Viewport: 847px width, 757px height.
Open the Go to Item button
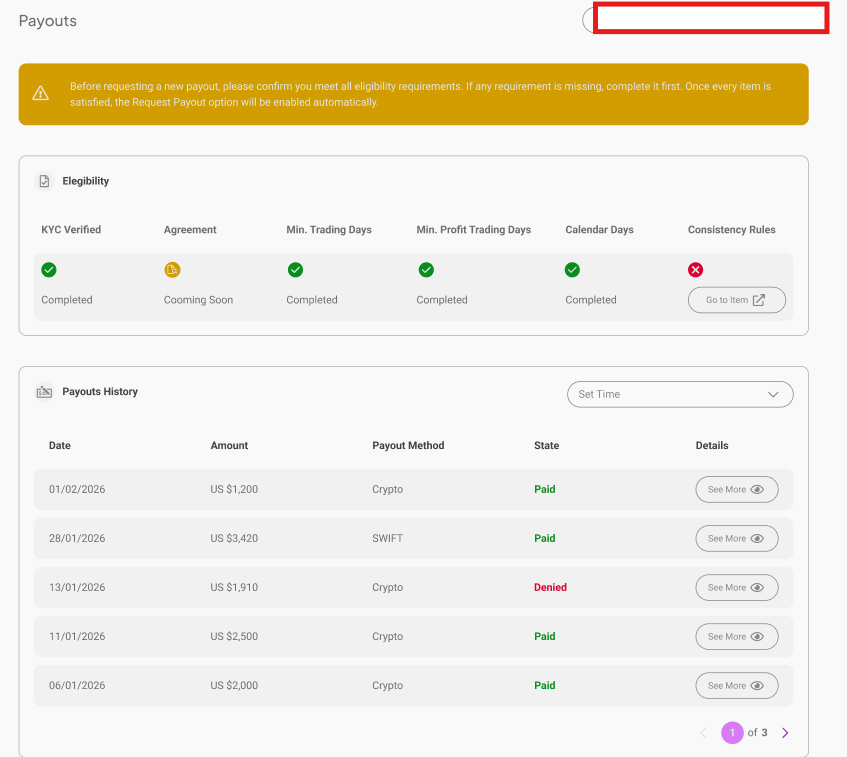click(736, 300)
